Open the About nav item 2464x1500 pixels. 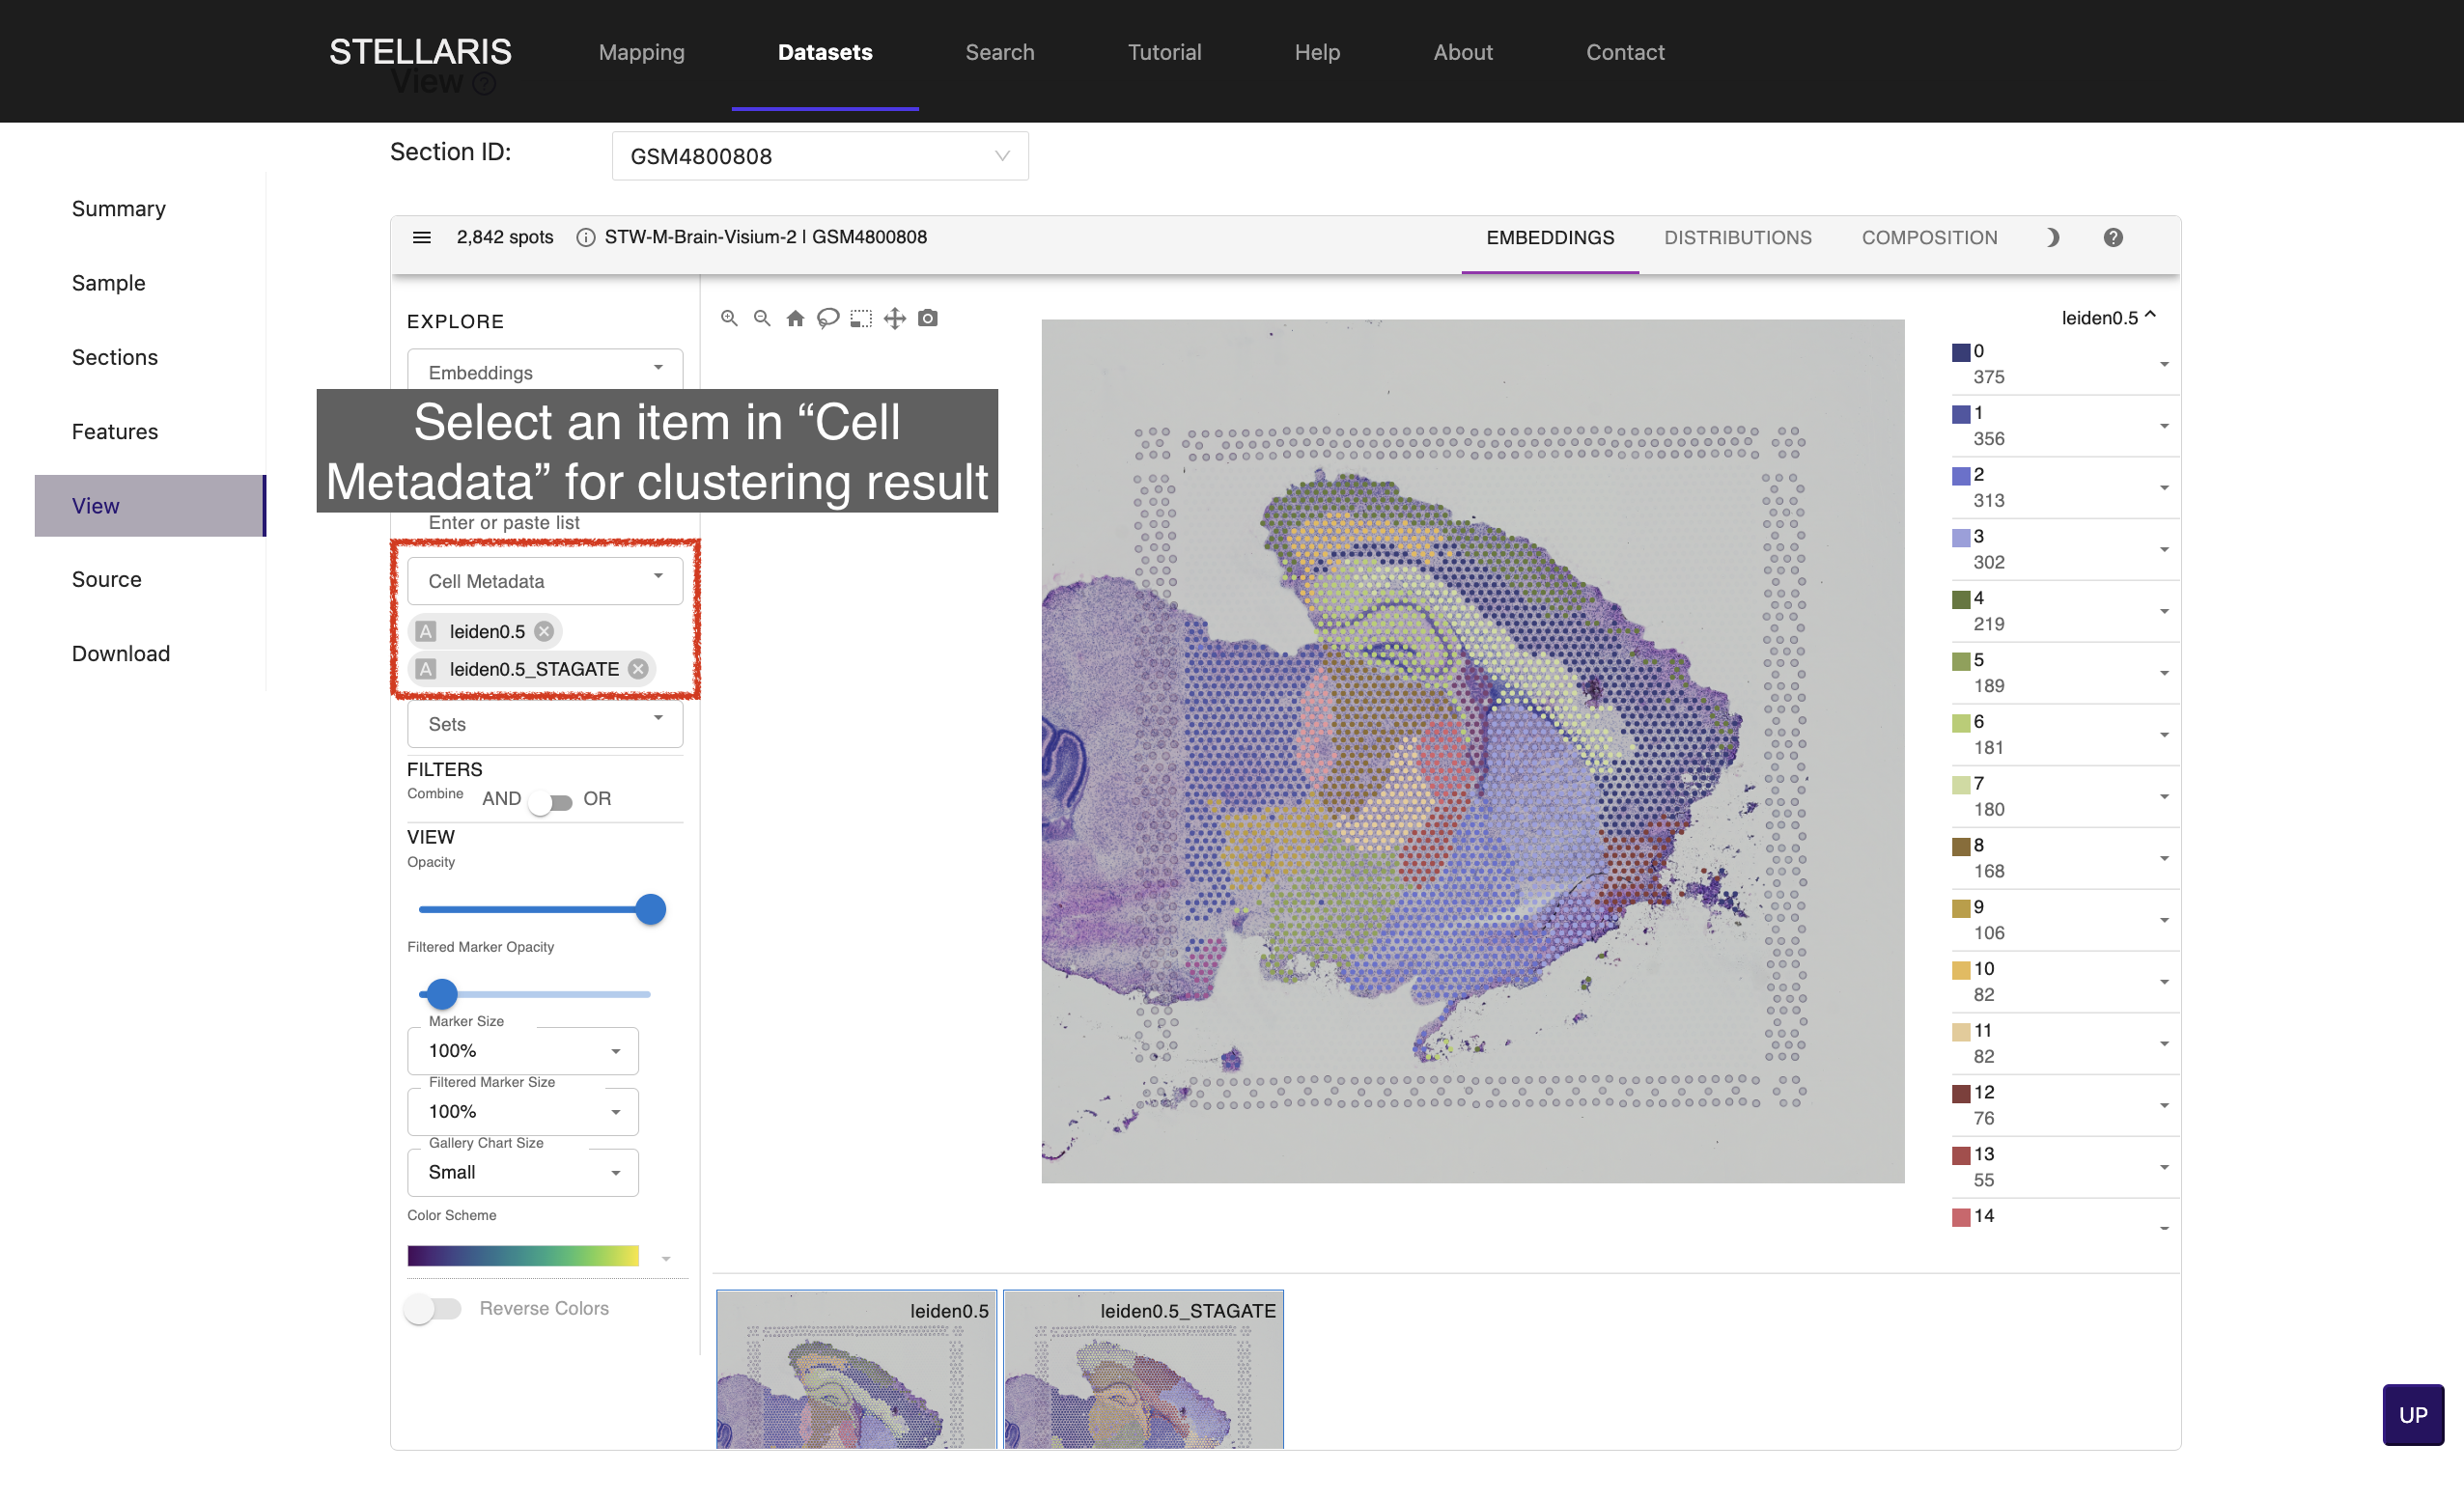tap(1463, 52)
